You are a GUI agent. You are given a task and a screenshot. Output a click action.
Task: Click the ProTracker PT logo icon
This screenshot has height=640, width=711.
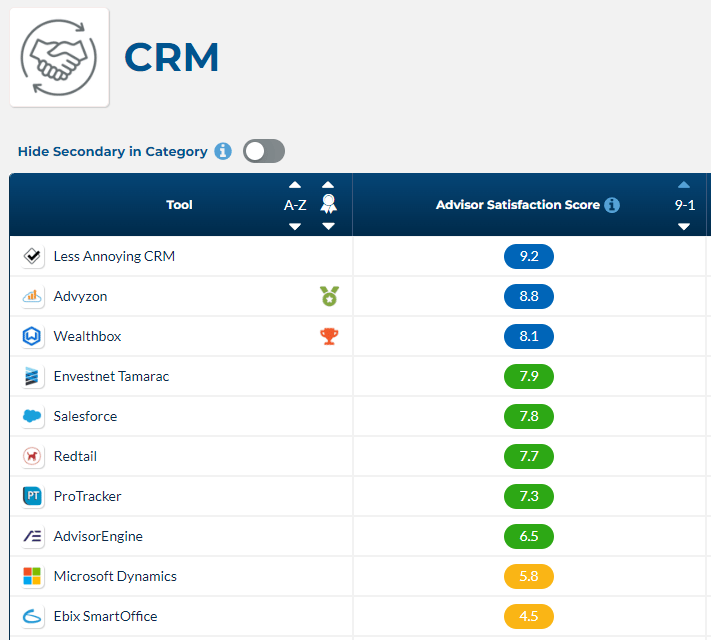(32, 496)
